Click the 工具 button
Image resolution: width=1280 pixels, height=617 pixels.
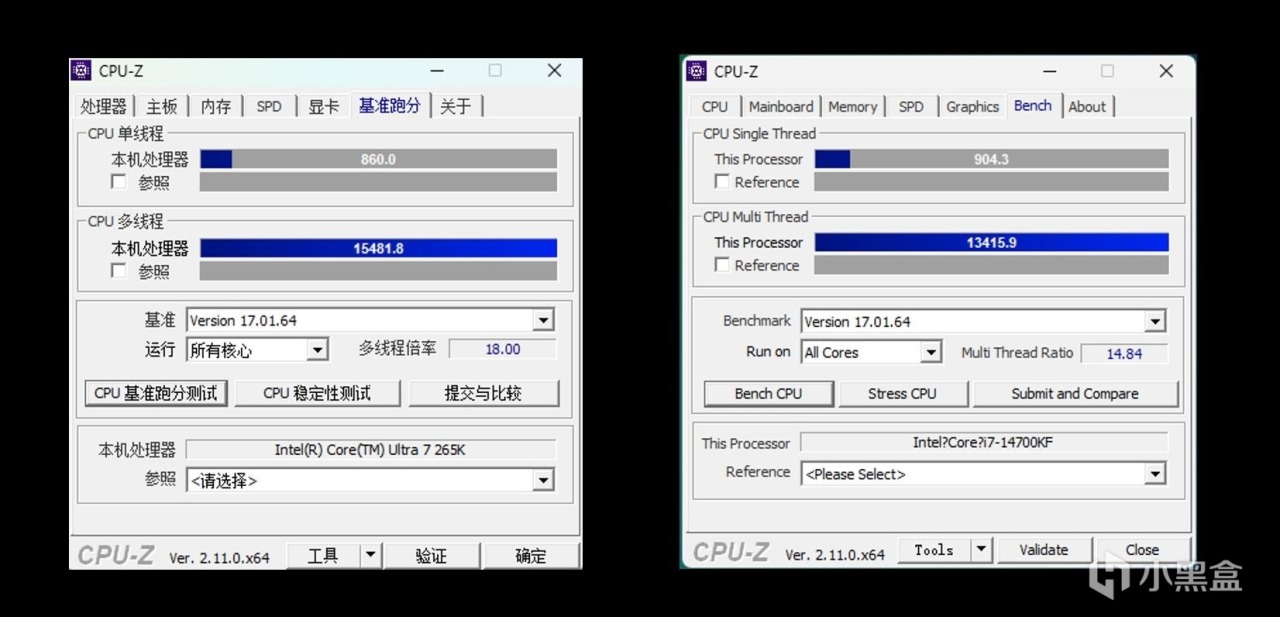click(323, 556)
